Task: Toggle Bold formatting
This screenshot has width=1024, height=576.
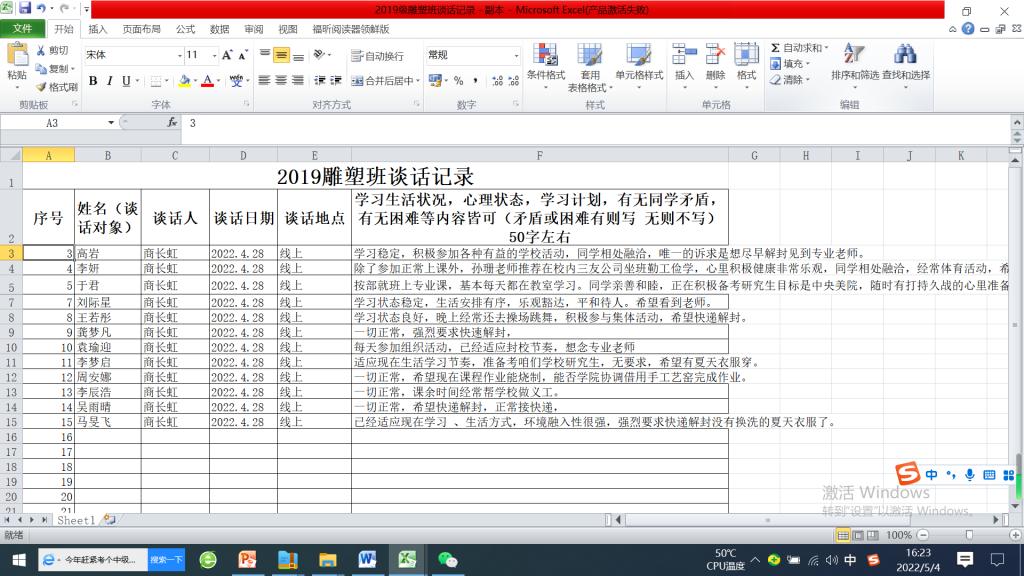Action: 93,81
